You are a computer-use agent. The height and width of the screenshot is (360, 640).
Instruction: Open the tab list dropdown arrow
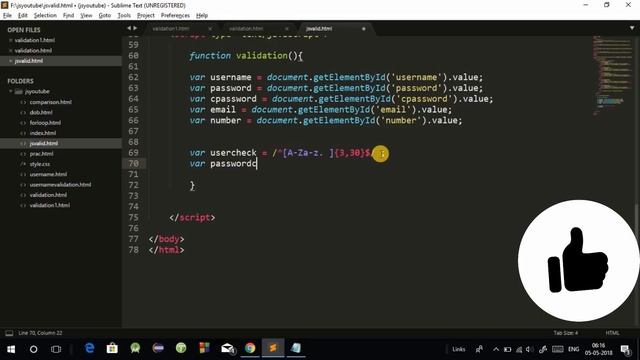(x=632, y=28)
